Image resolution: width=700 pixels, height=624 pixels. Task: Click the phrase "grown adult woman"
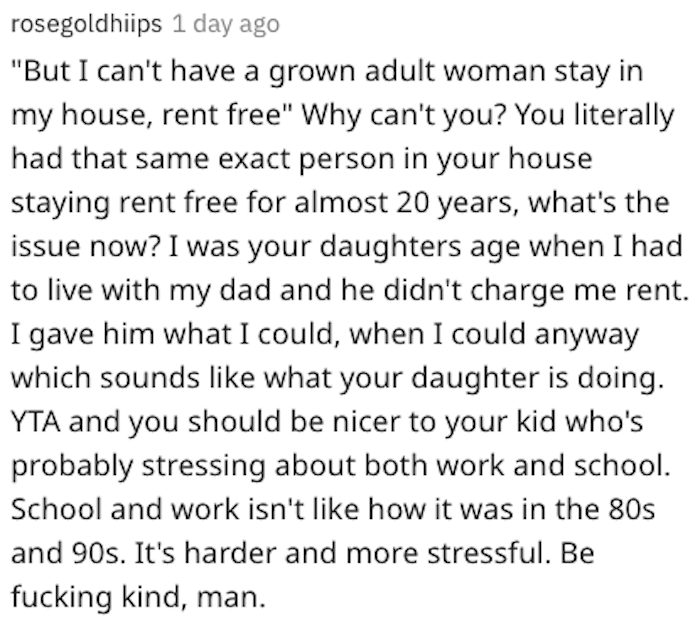[x=351, y=72]
